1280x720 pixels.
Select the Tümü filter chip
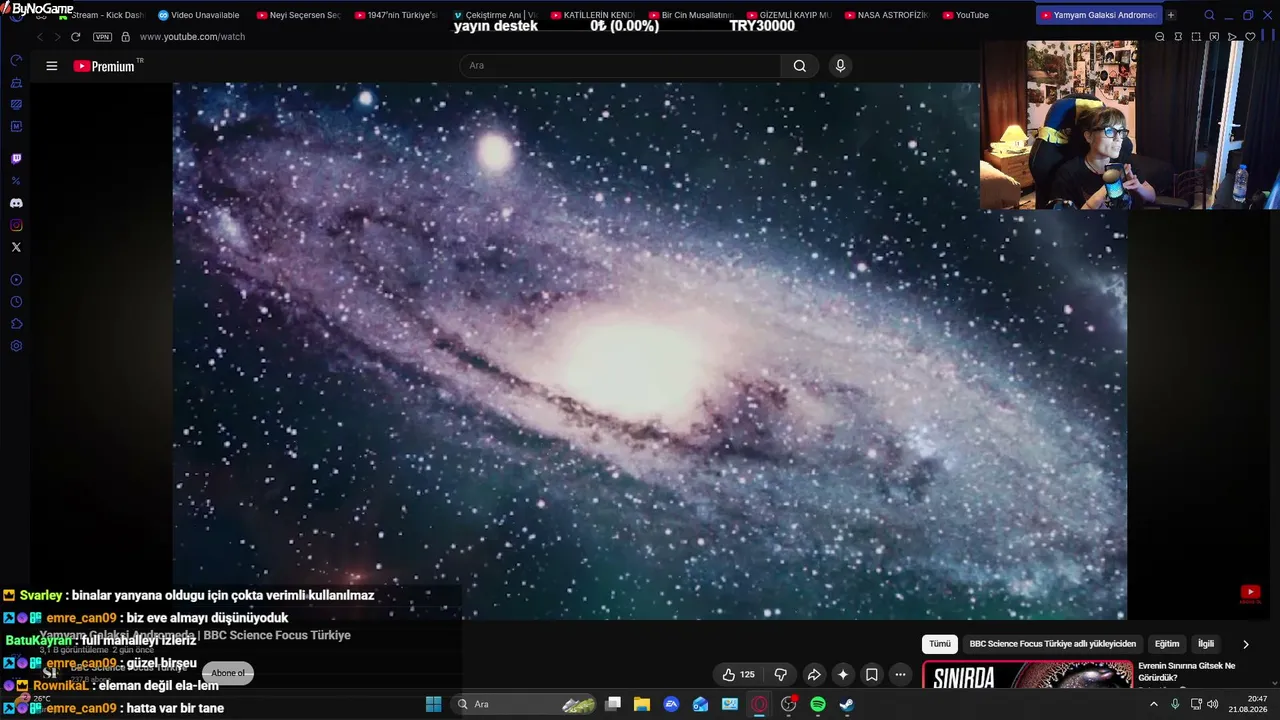(x=940, y=644)
